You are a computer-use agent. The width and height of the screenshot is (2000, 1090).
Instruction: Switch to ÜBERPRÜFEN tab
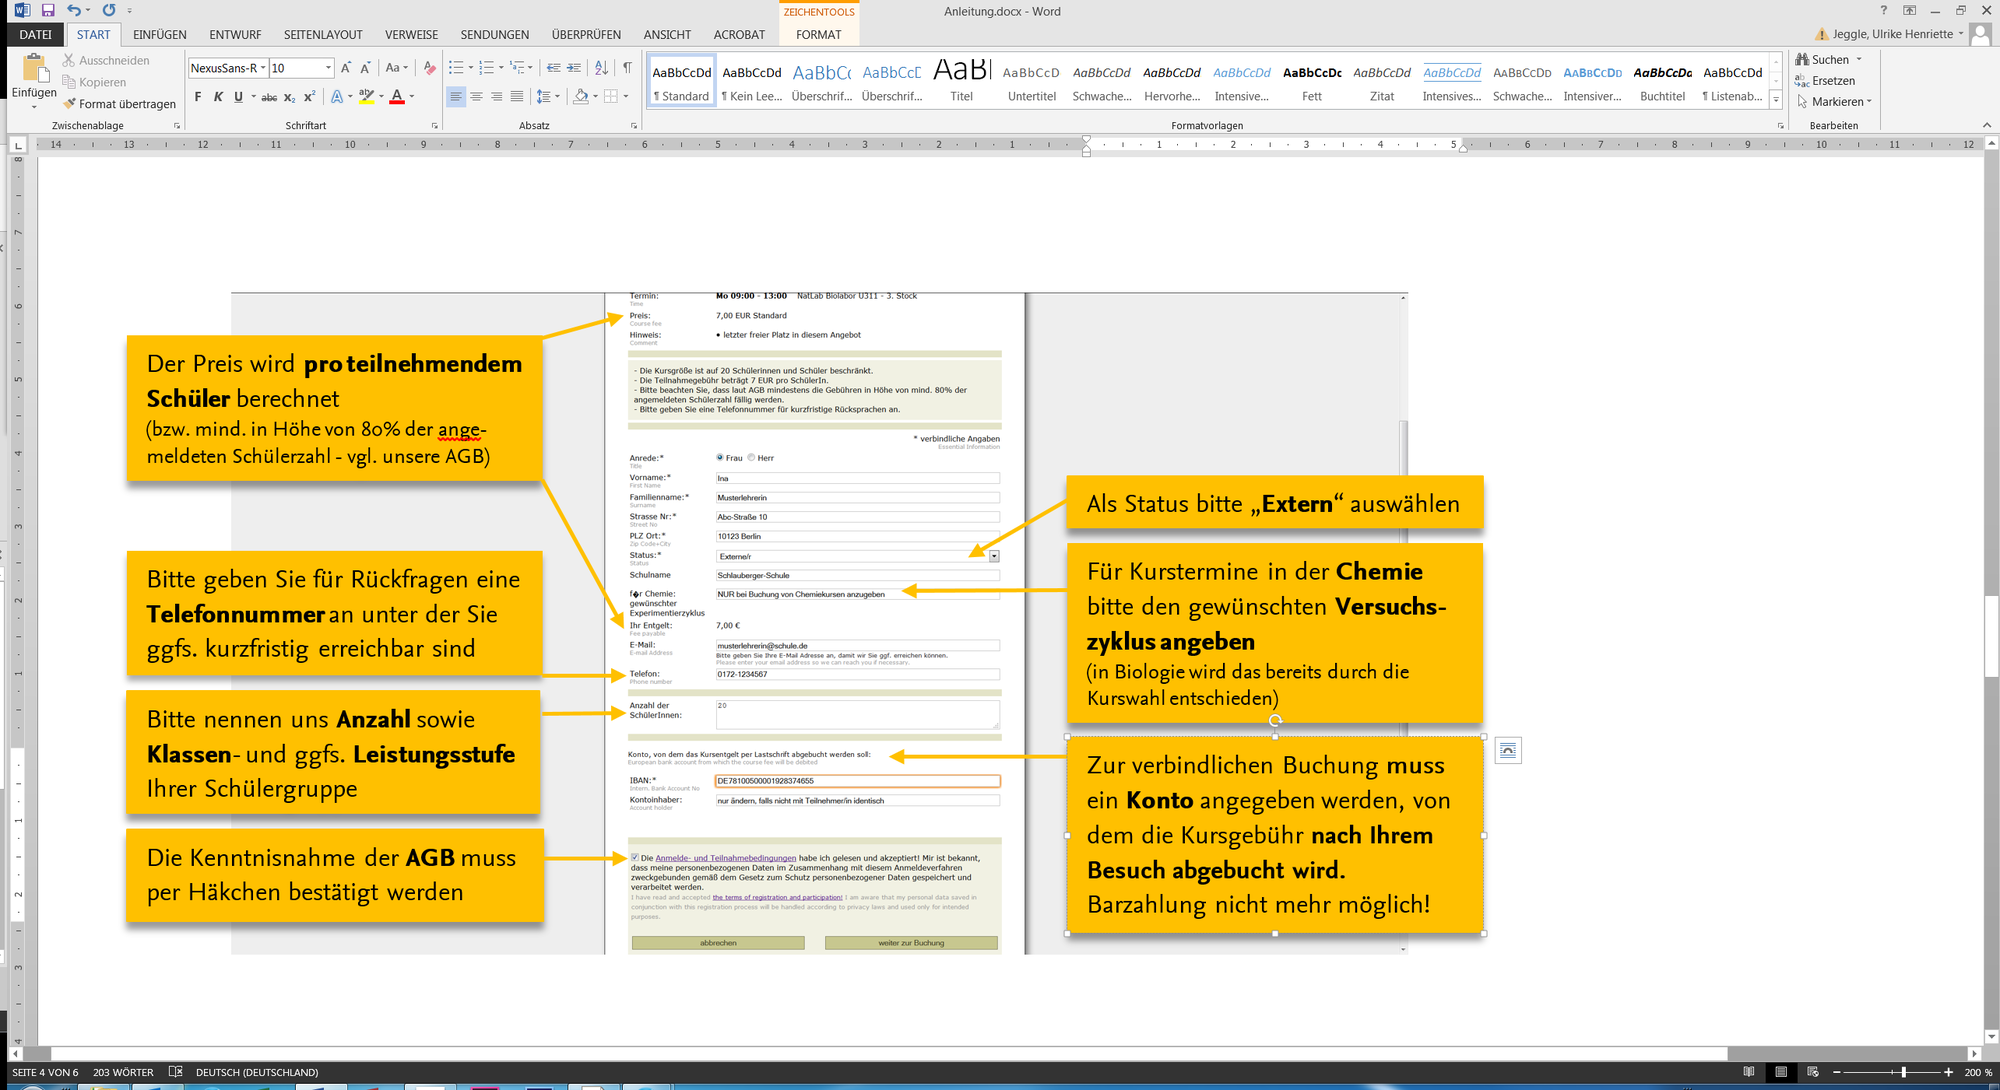click(x=586, y=34)
